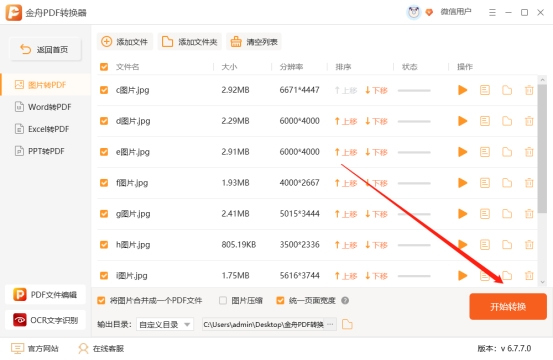Move i图片.jpg up with 上移
553x360 pixels.
coord(346,275)
